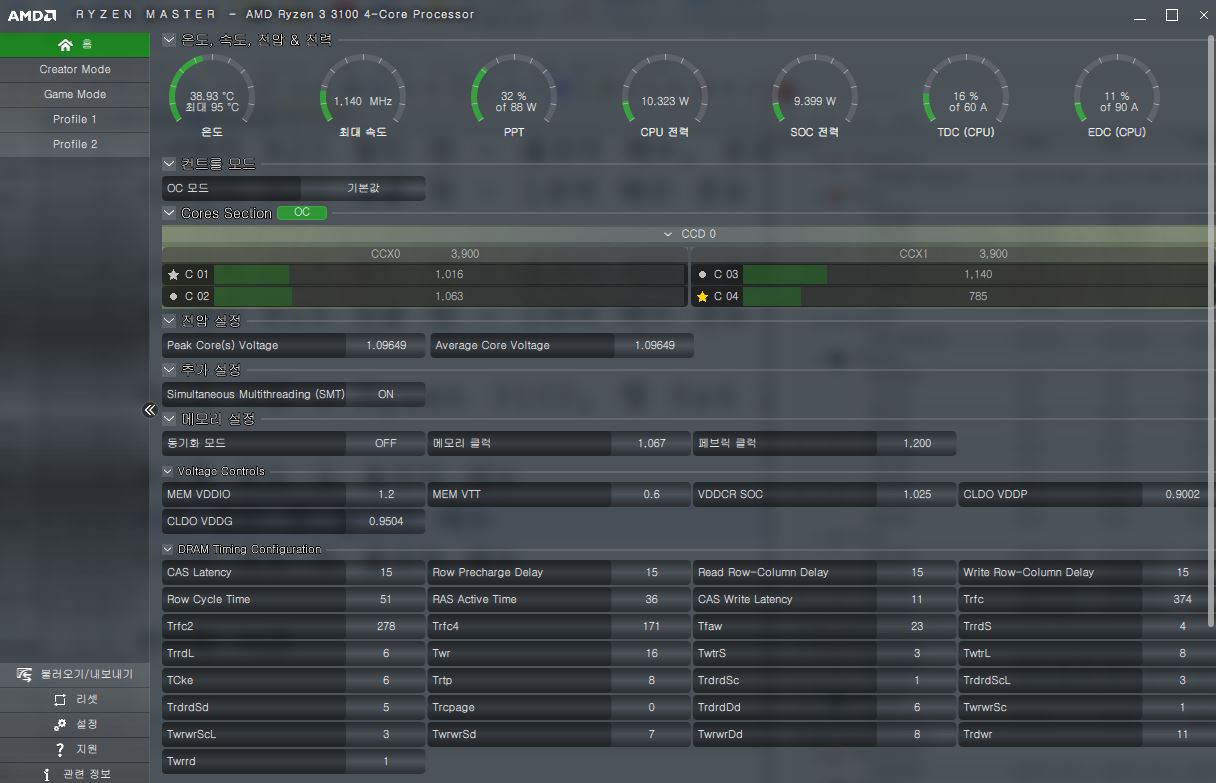
Task: Open related info (관련 정보)
Action: [75, 774]
